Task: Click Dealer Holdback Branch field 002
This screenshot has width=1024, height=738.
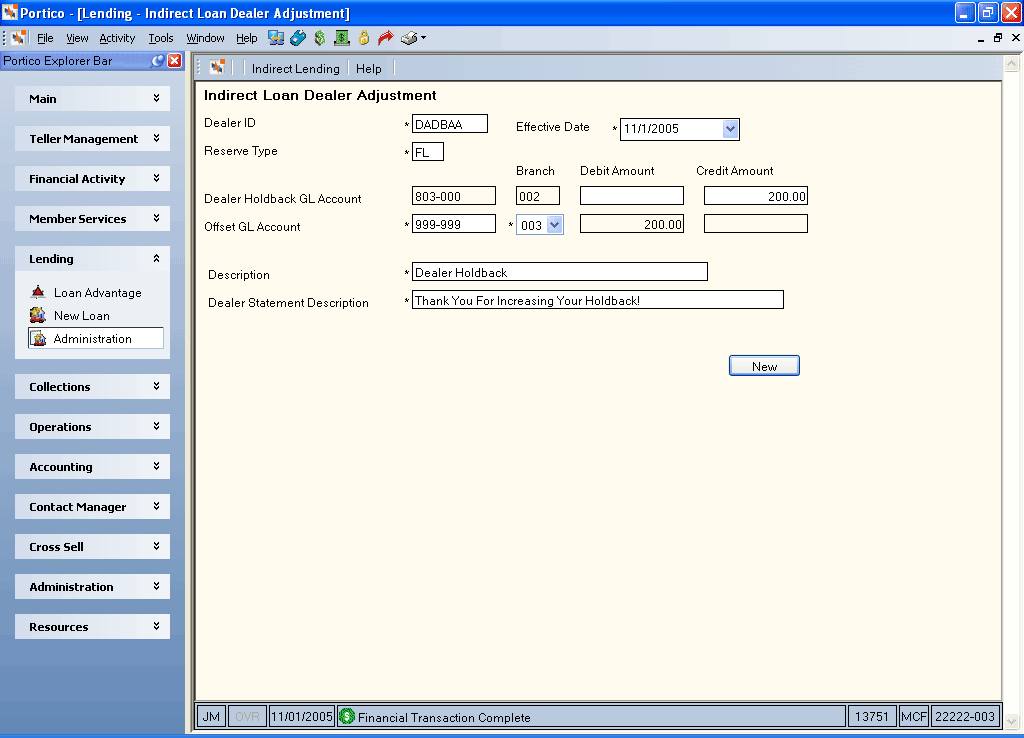Action: 537,196
